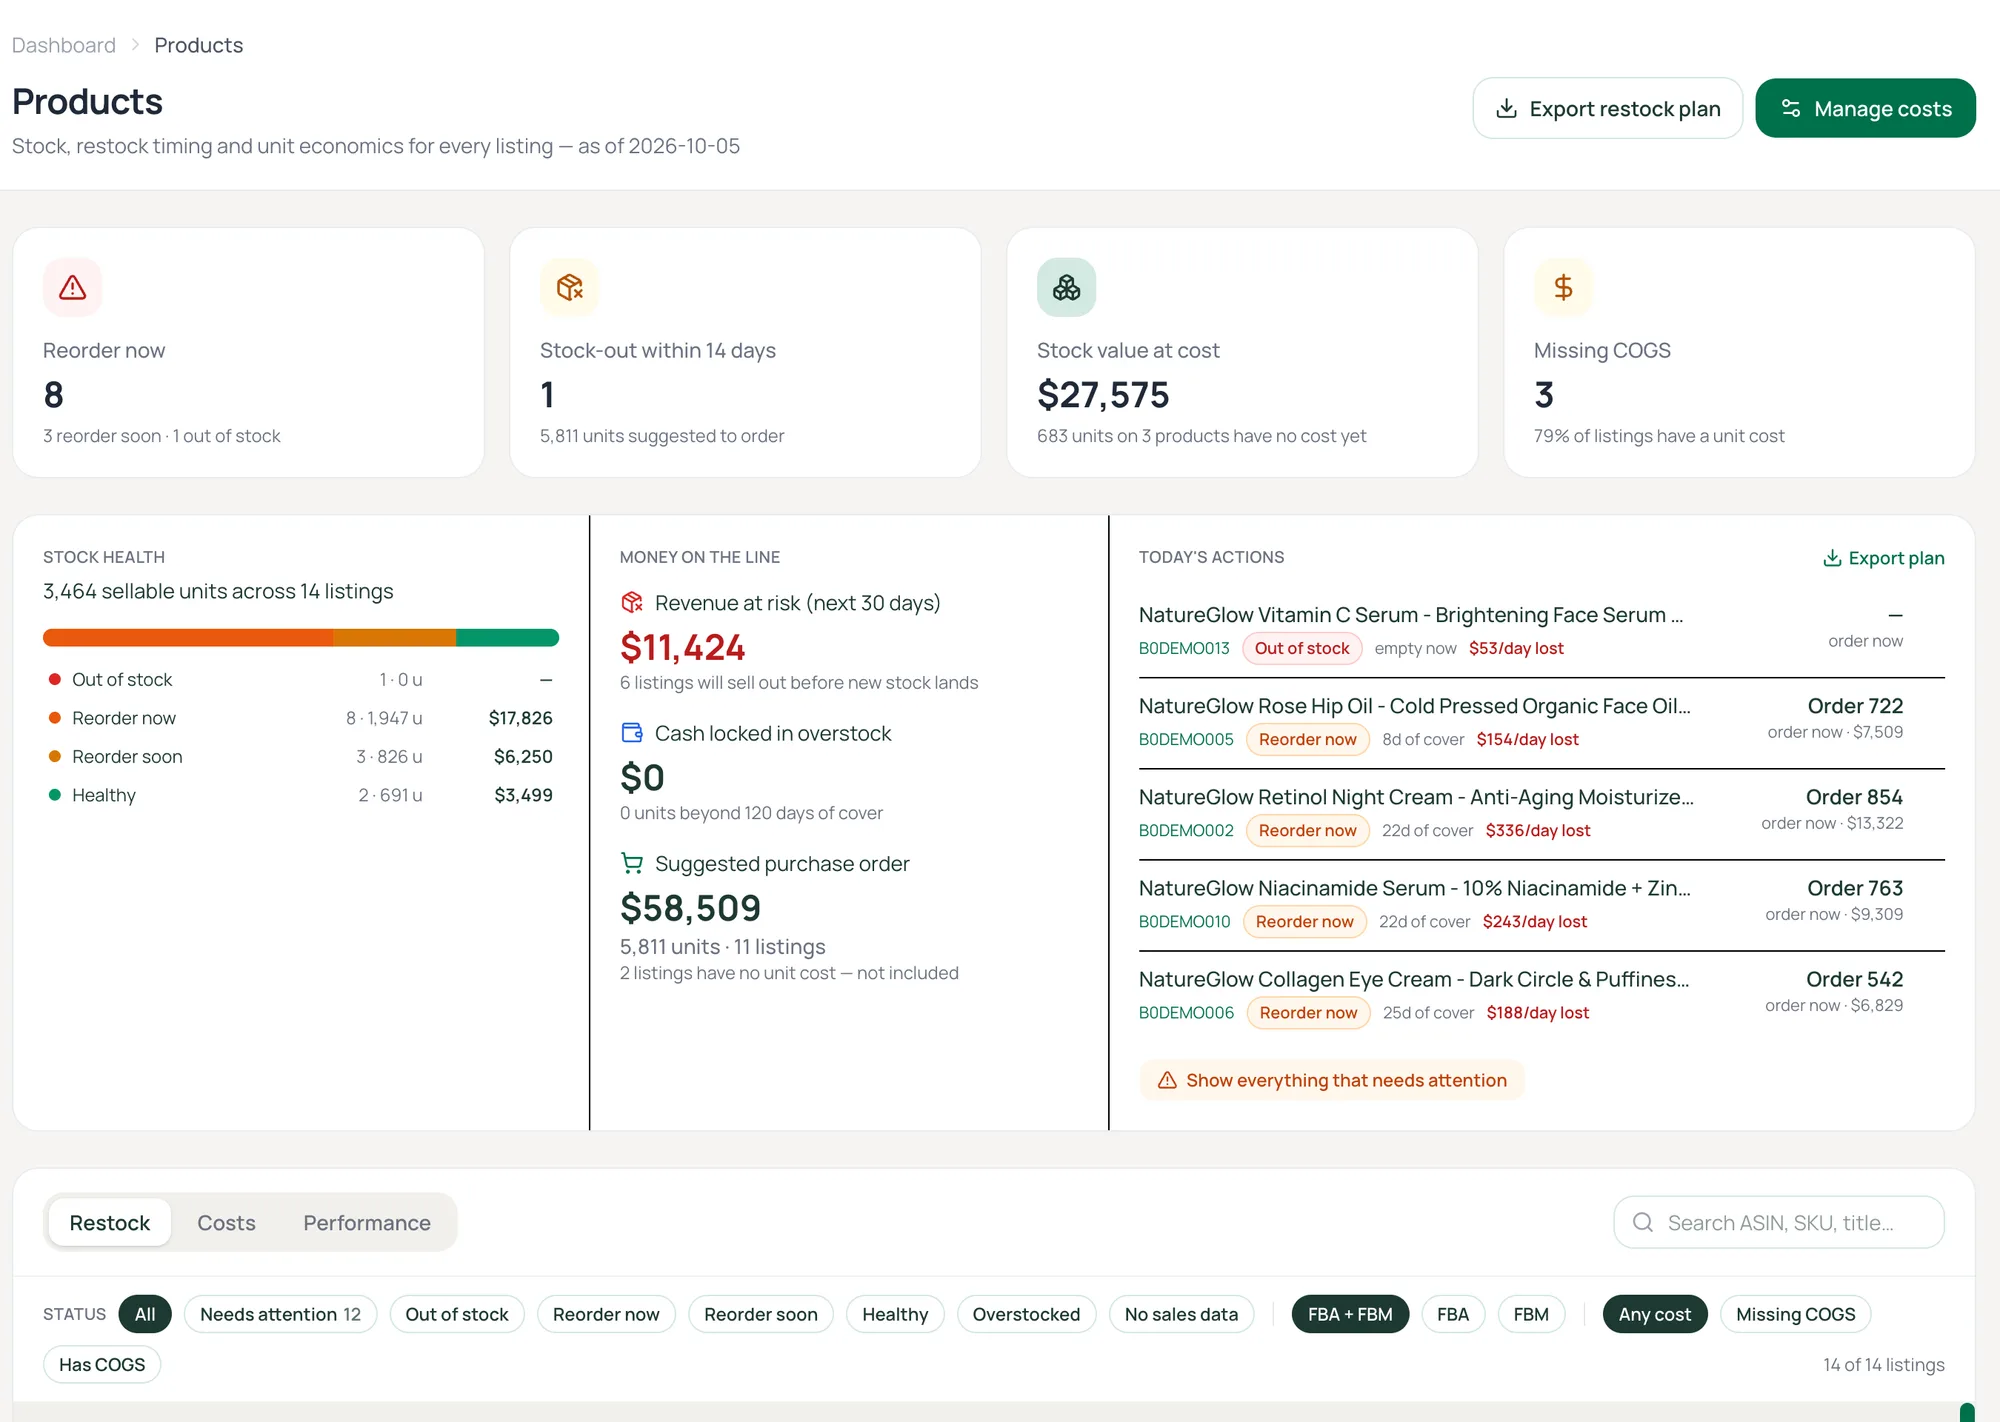The height and width of the screenshot is (1422, 2000).
Task: Select the FBA fulfillment filter
Action: point(1453,1314)
